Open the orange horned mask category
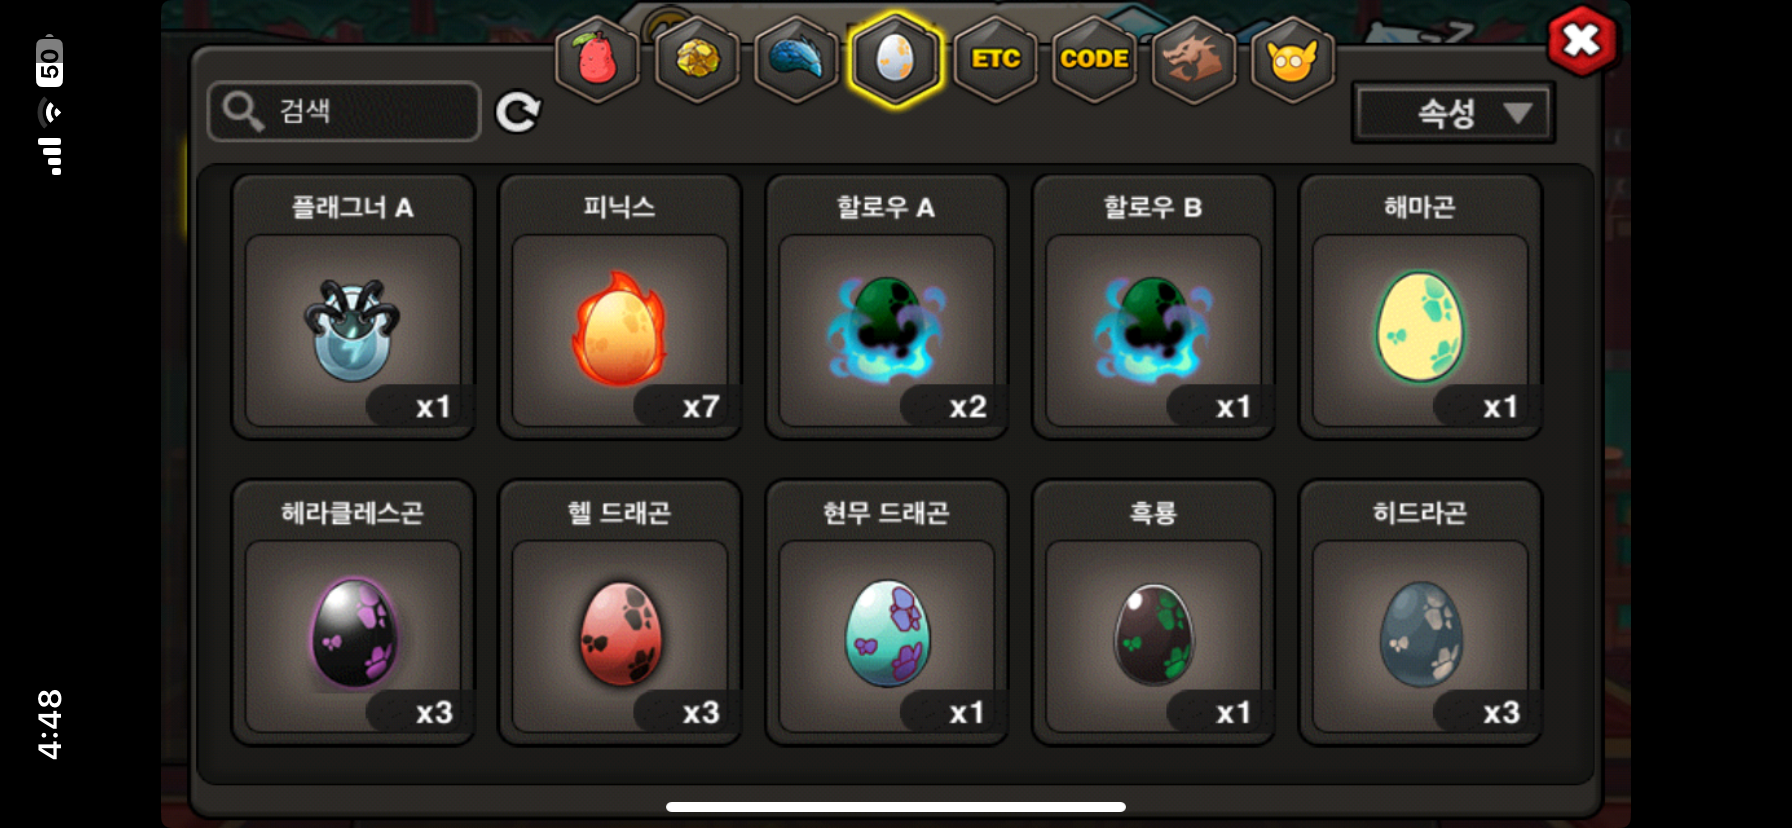 (x=1292, y=60)
